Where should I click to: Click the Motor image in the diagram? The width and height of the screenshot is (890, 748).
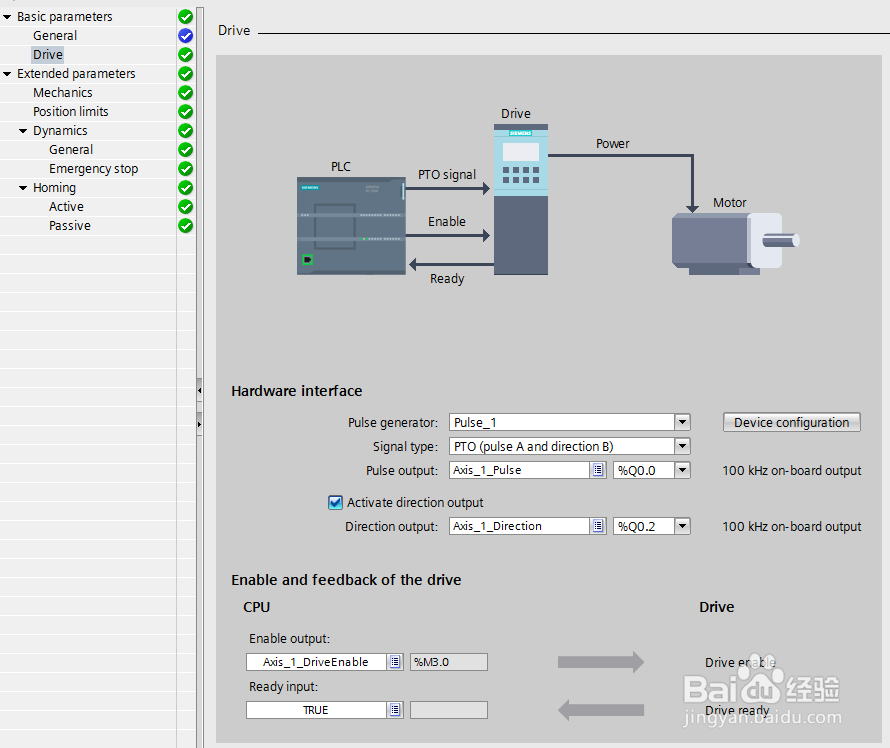tap(735, 244)
